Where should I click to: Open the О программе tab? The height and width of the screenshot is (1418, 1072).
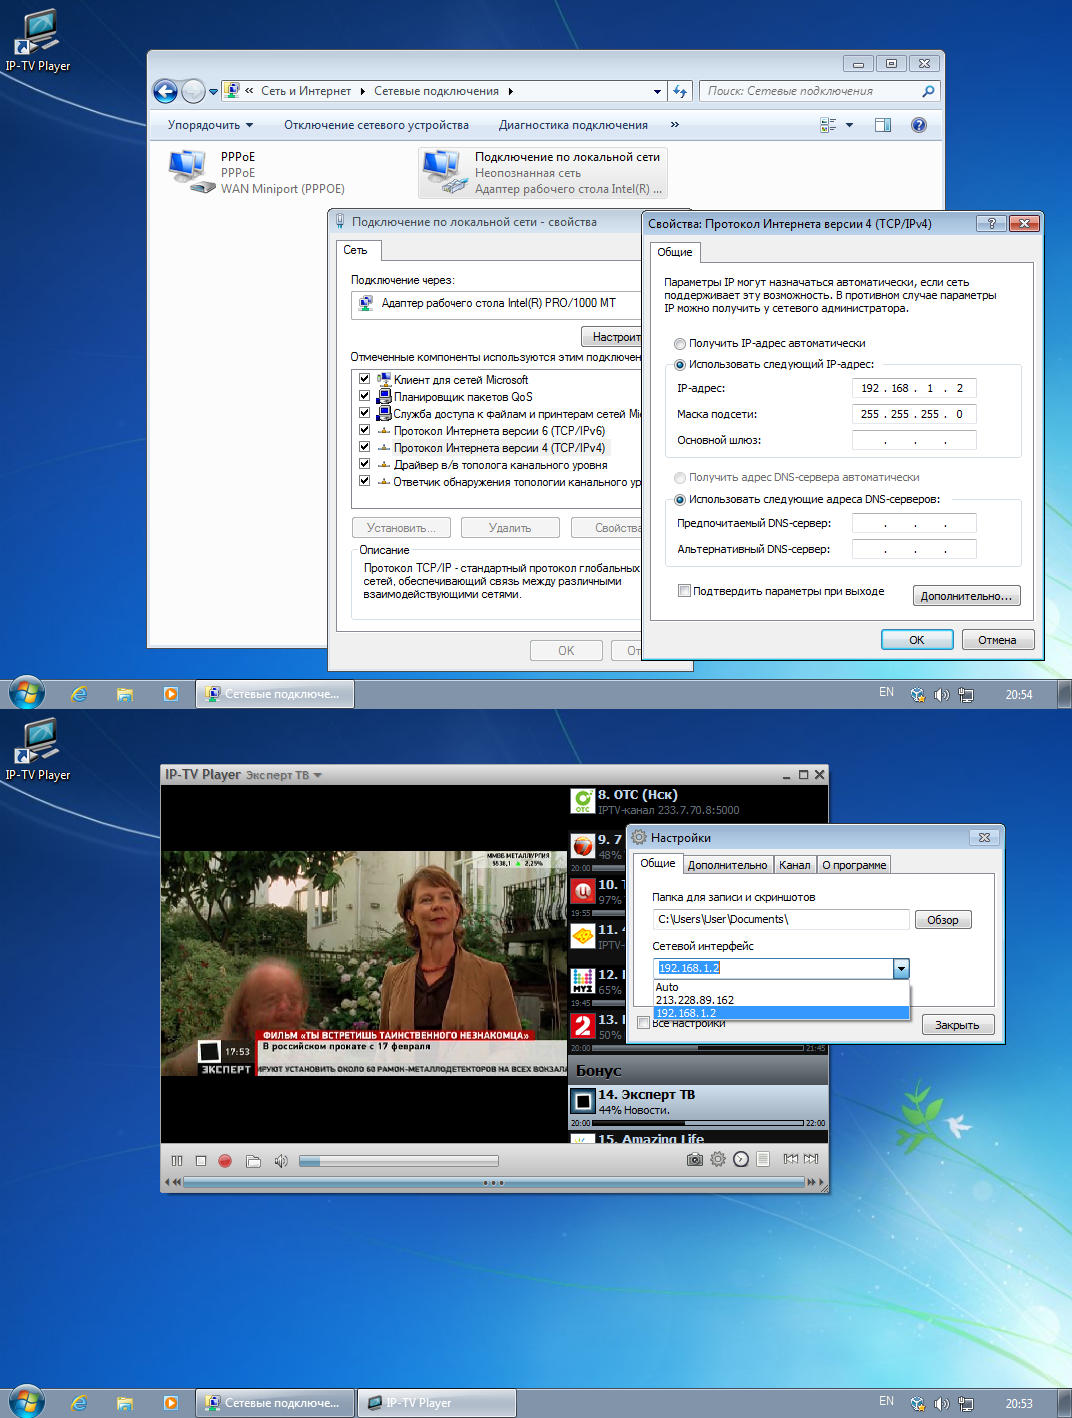[x=854, y=865]
